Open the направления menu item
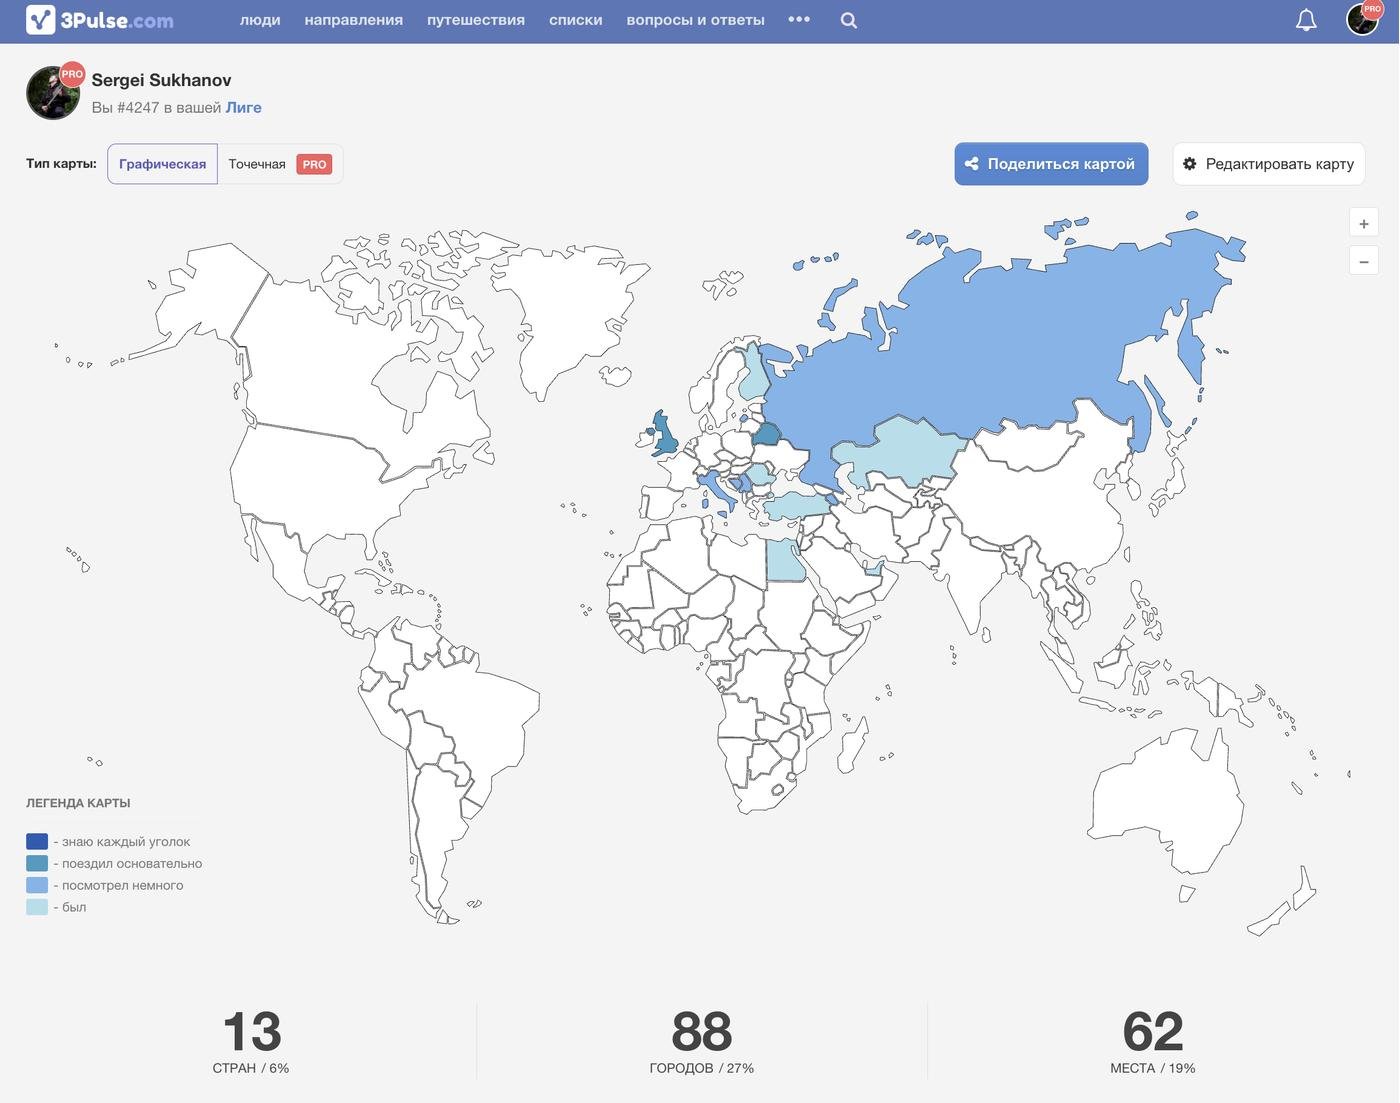 pyautogui.click(x=353, y=20)
